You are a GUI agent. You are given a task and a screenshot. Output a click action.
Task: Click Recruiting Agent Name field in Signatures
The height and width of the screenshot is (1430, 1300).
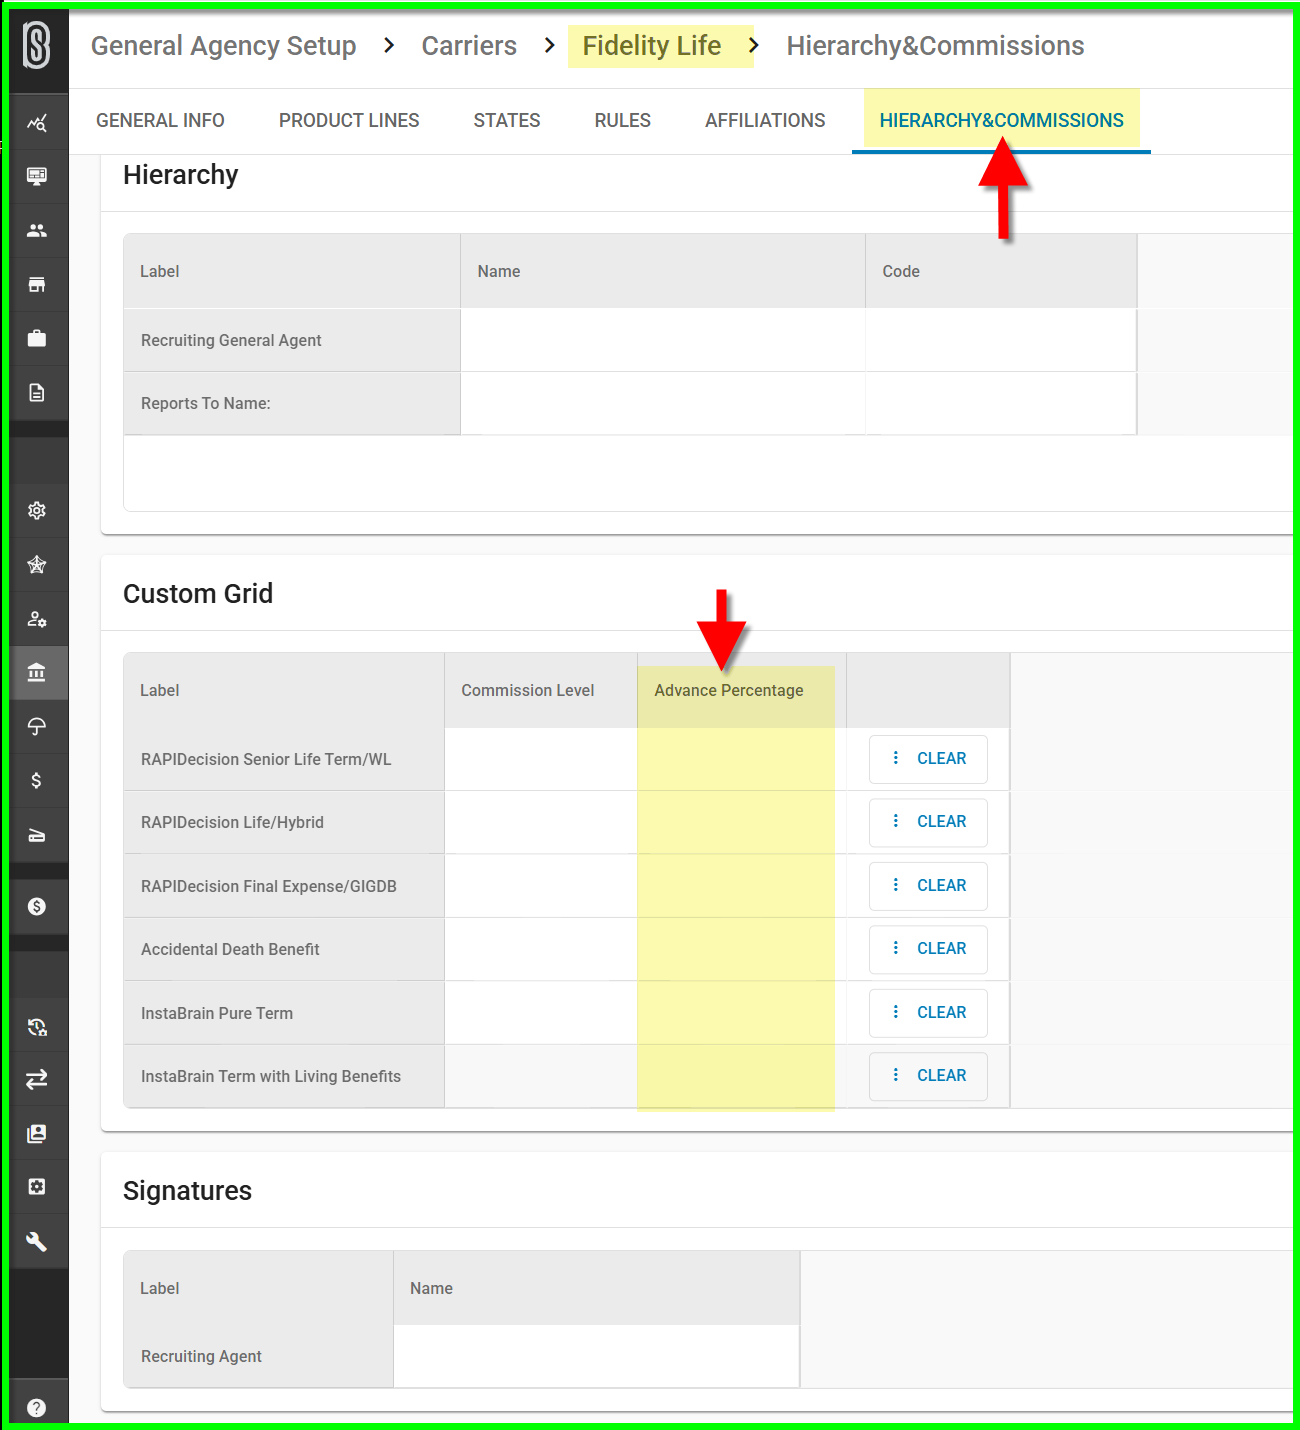click(x=596, y=1356)
